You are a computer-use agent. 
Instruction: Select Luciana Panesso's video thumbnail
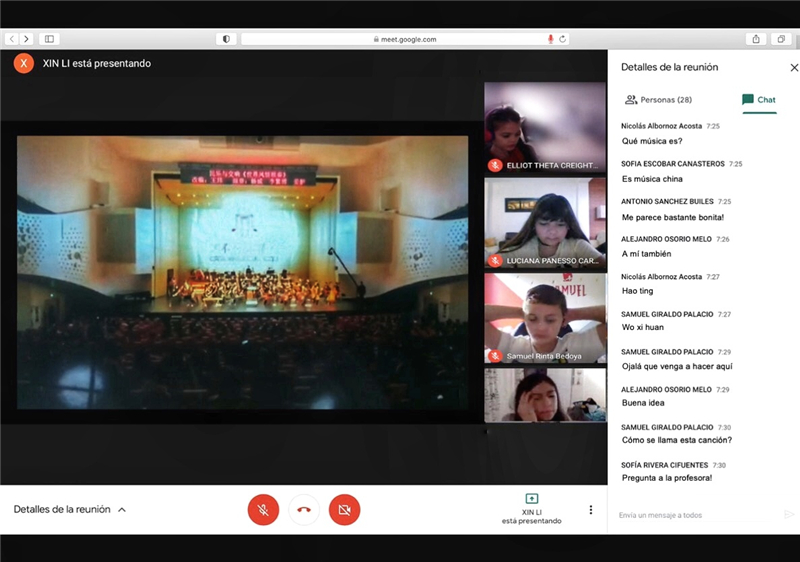pyautogui.click(x=545, y=223)
